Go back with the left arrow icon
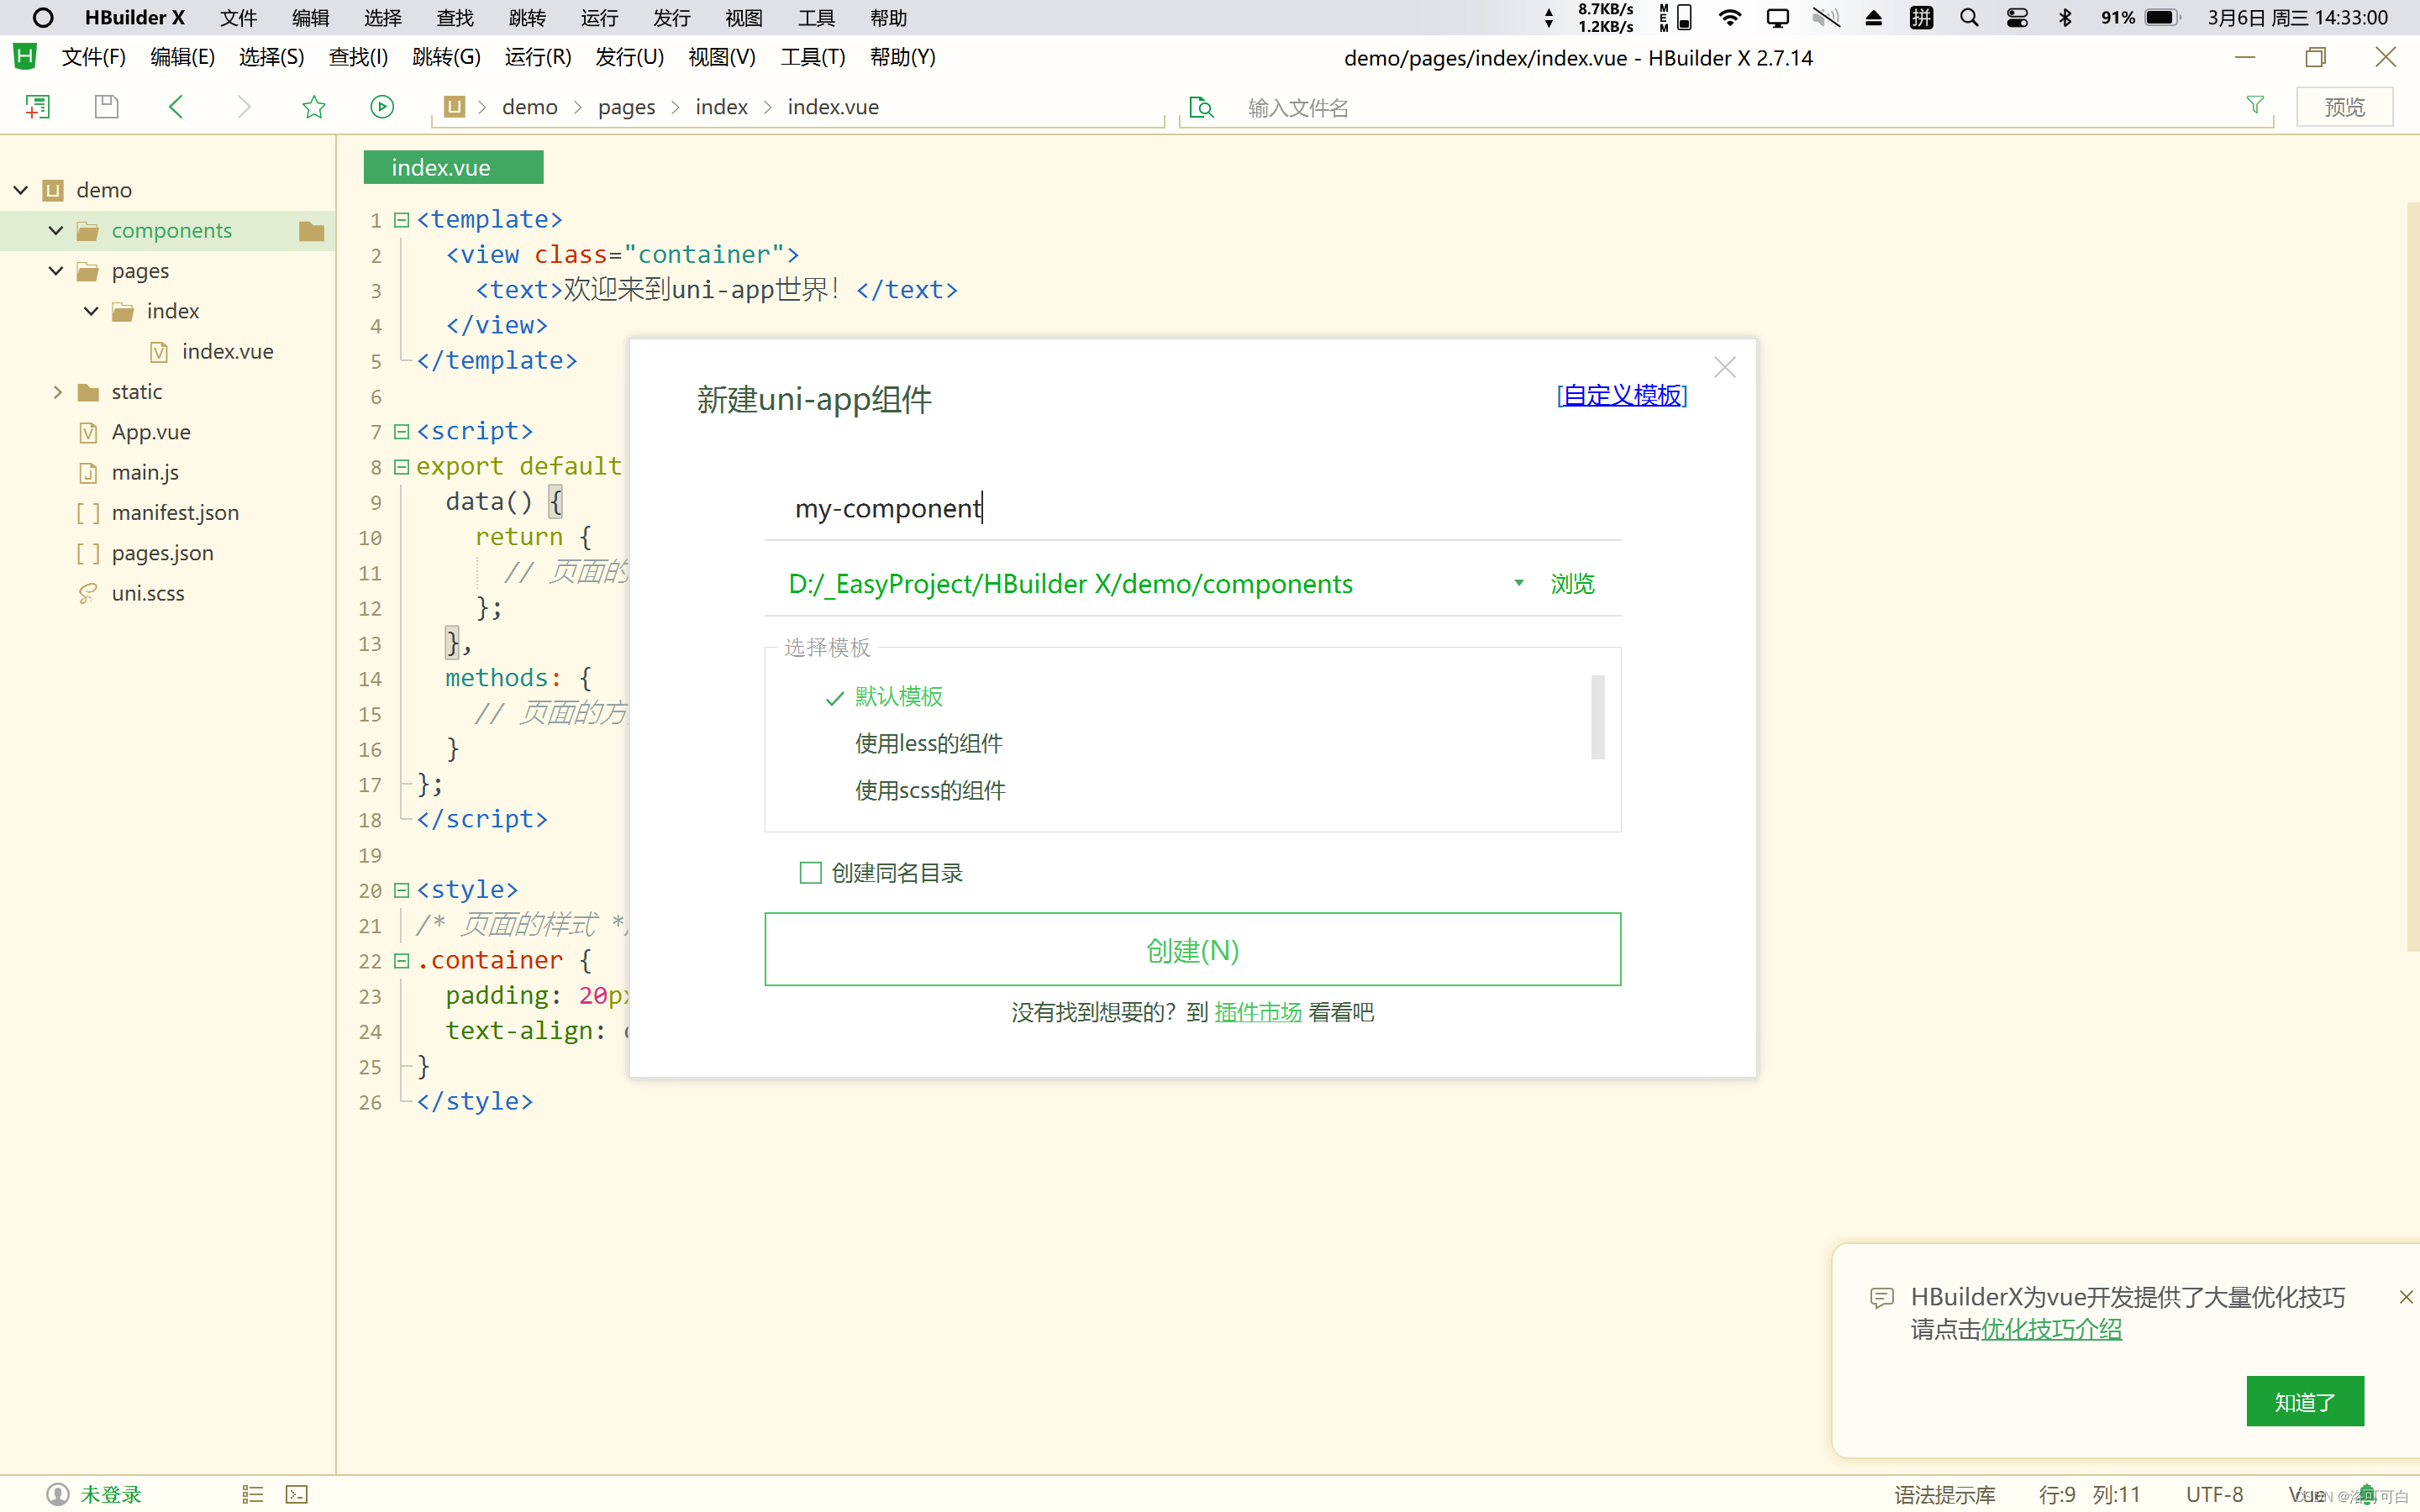Image resolution: width=2420 pixels, height=1512 pixels. pyautogui.click(x=176, y=107)
